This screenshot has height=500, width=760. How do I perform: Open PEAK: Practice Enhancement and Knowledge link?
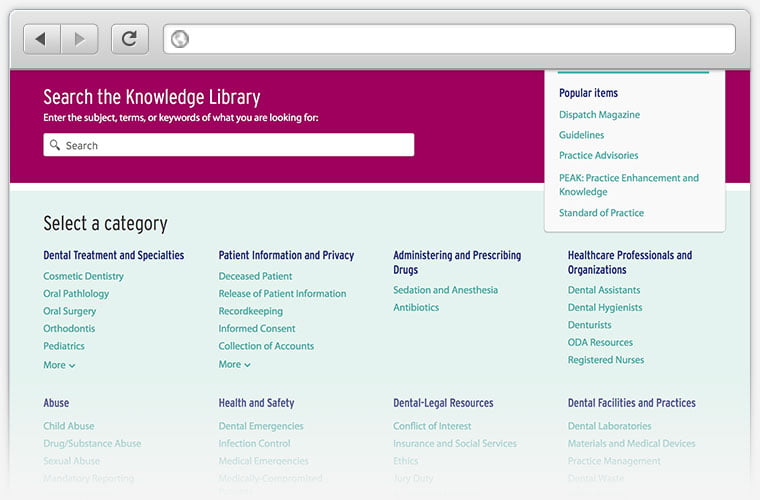(629, 185)
